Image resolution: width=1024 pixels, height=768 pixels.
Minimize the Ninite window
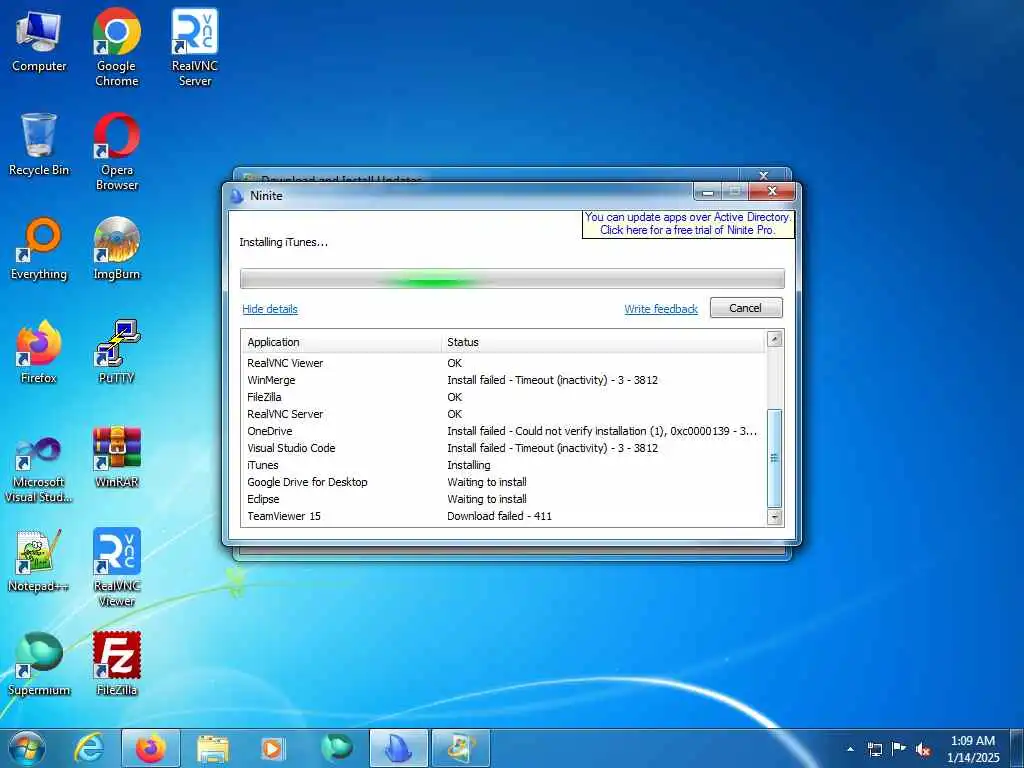(x=707, y=192)
